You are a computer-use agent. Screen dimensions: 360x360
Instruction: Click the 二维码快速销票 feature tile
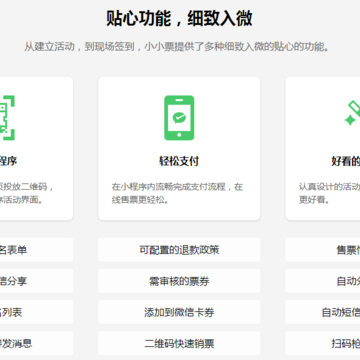click(x=179, y=343)
